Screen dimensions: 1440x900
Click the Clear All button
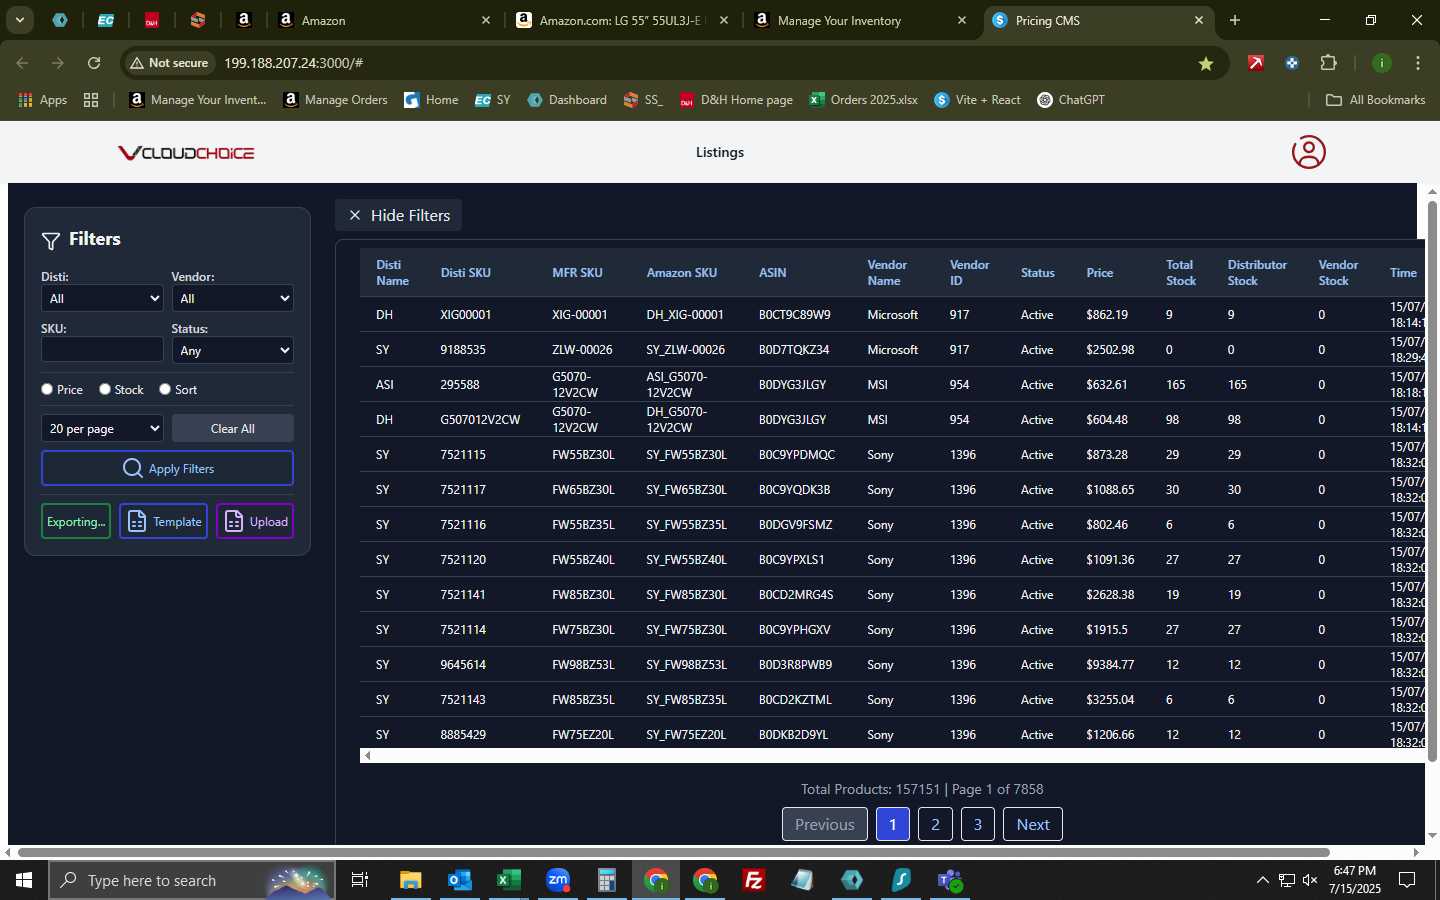pos(233,428)
